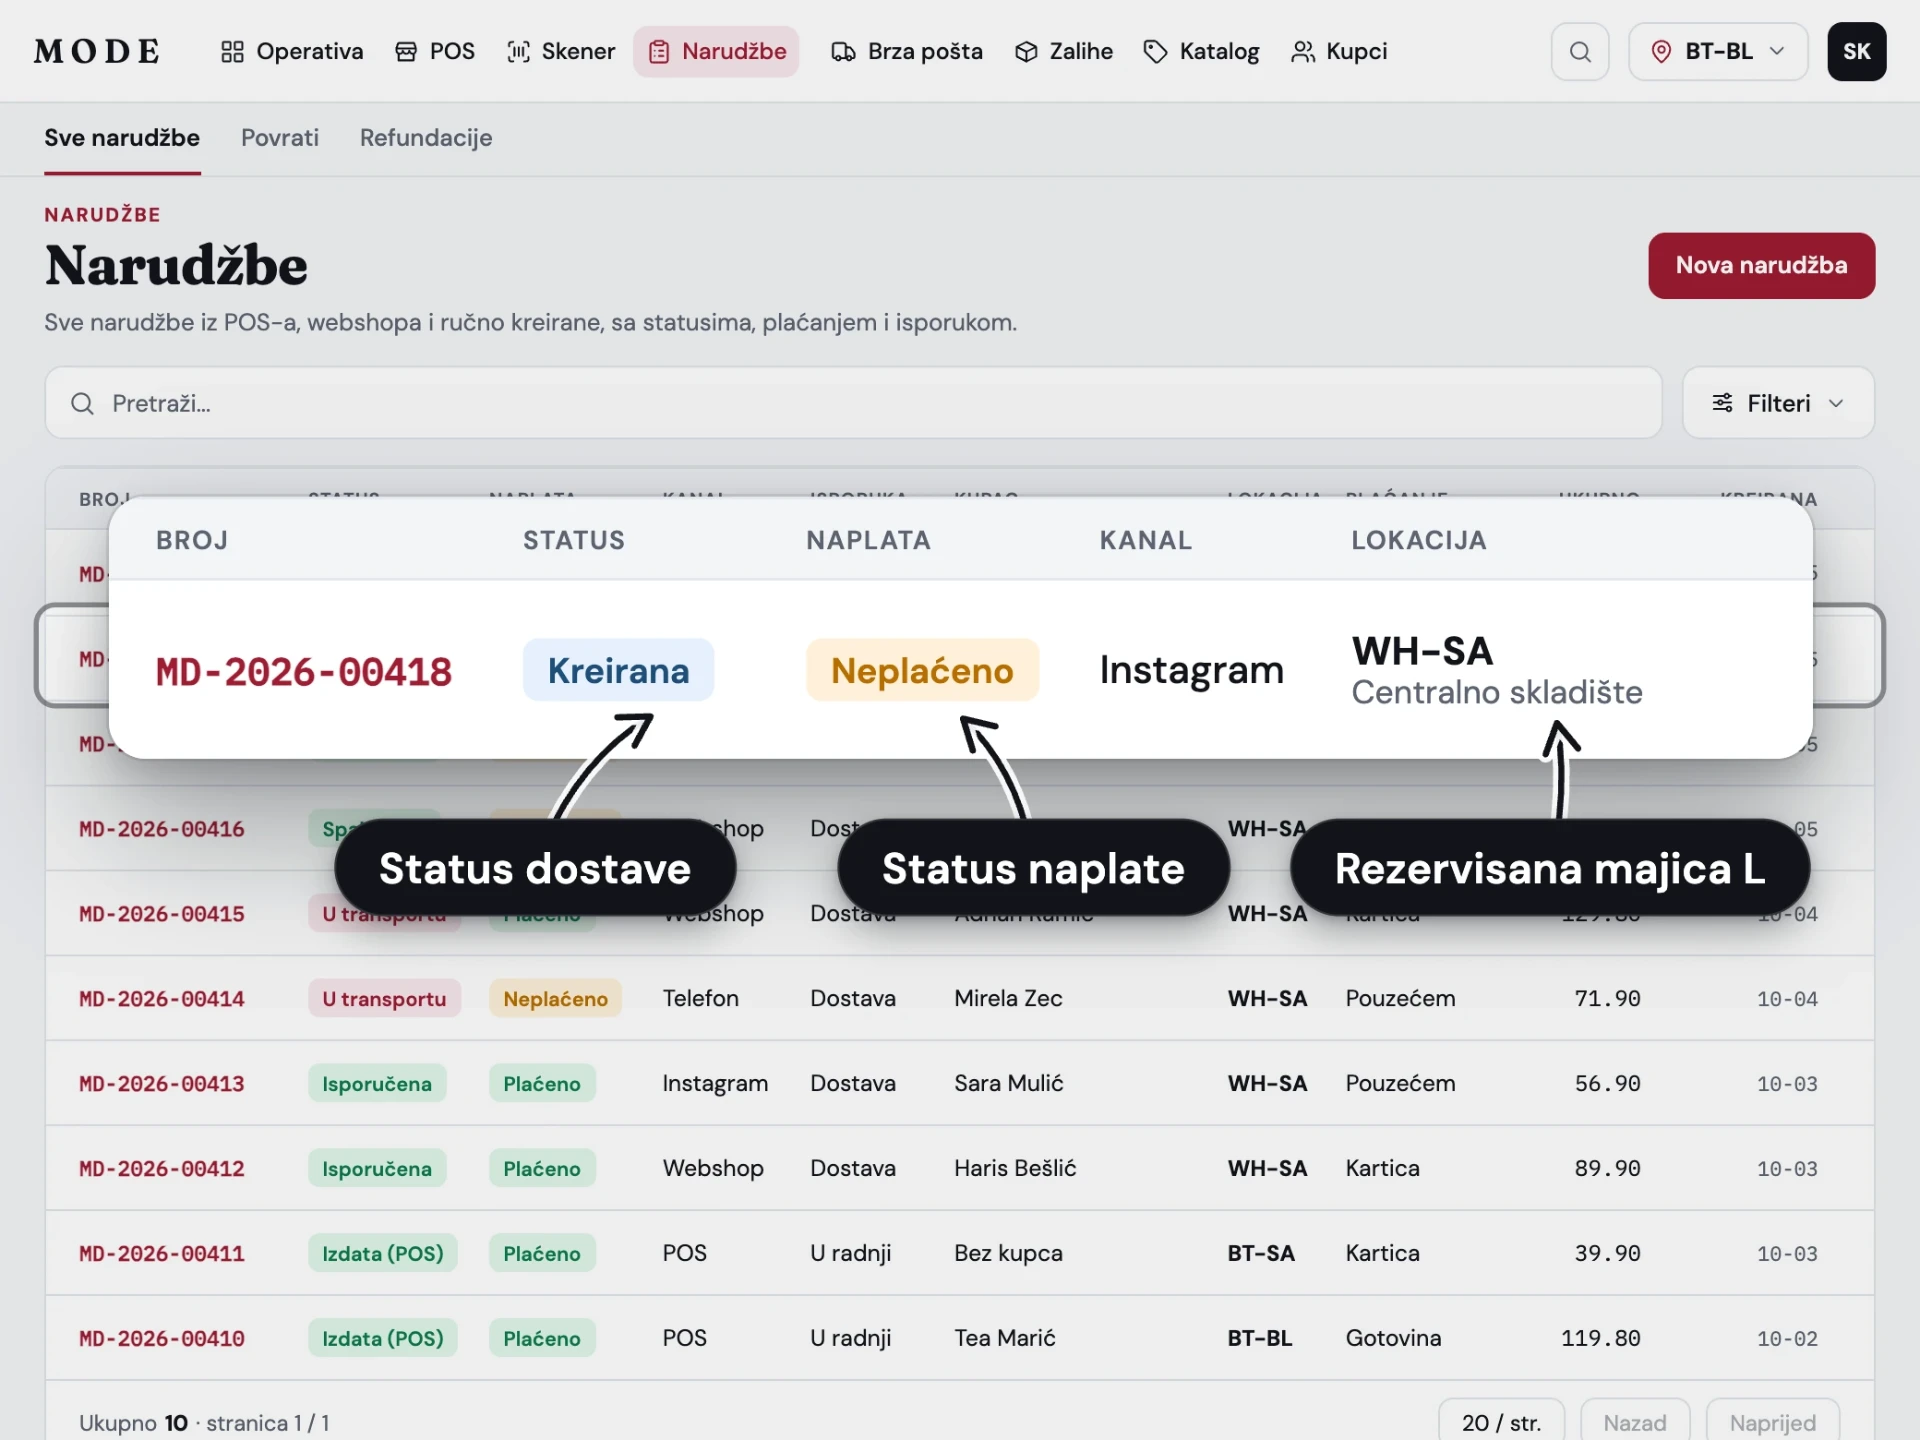Click the Nova narudžba button

click(x=1761, y=265)
